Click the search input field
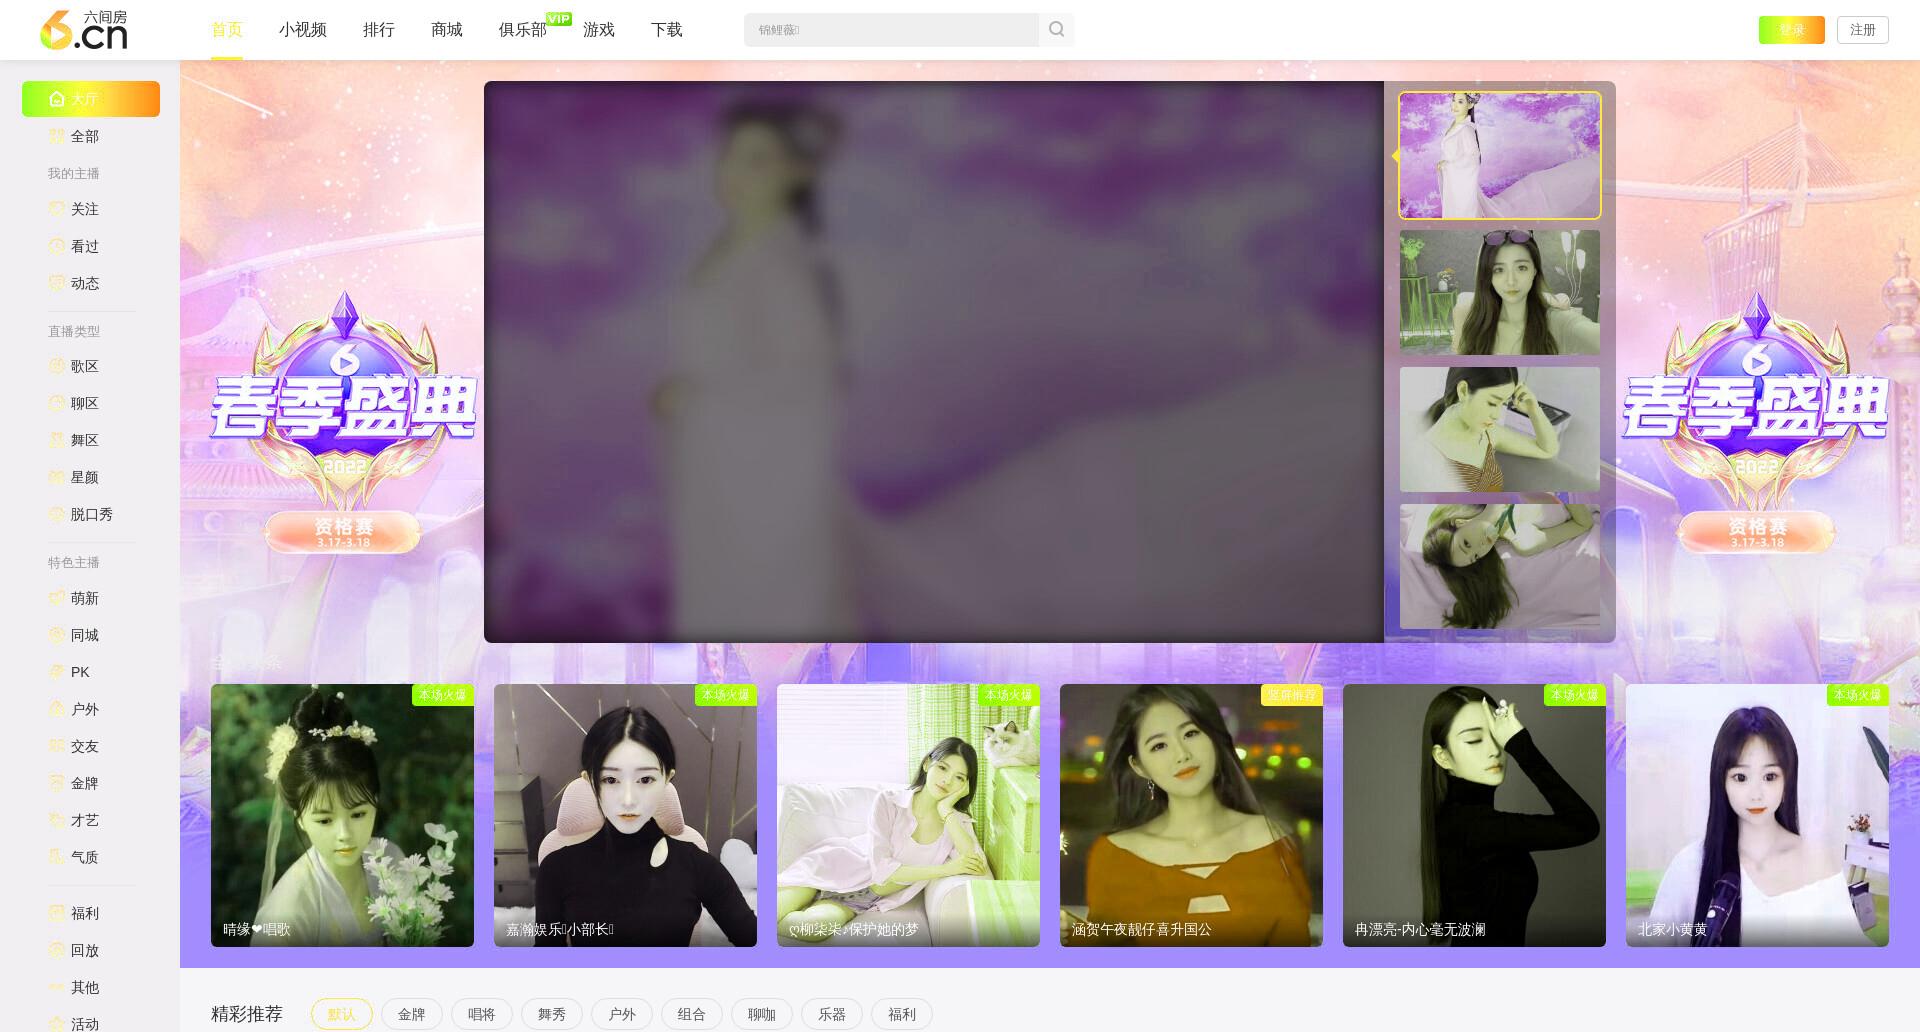 pyautogui.click(x=891, y=30)
